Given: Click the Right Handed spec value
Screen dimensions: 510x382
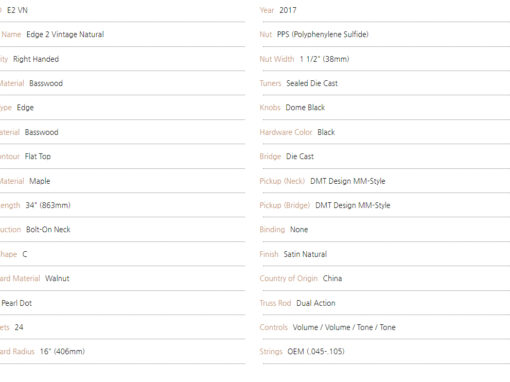Looking at the screenshot, I should [36, 59].
